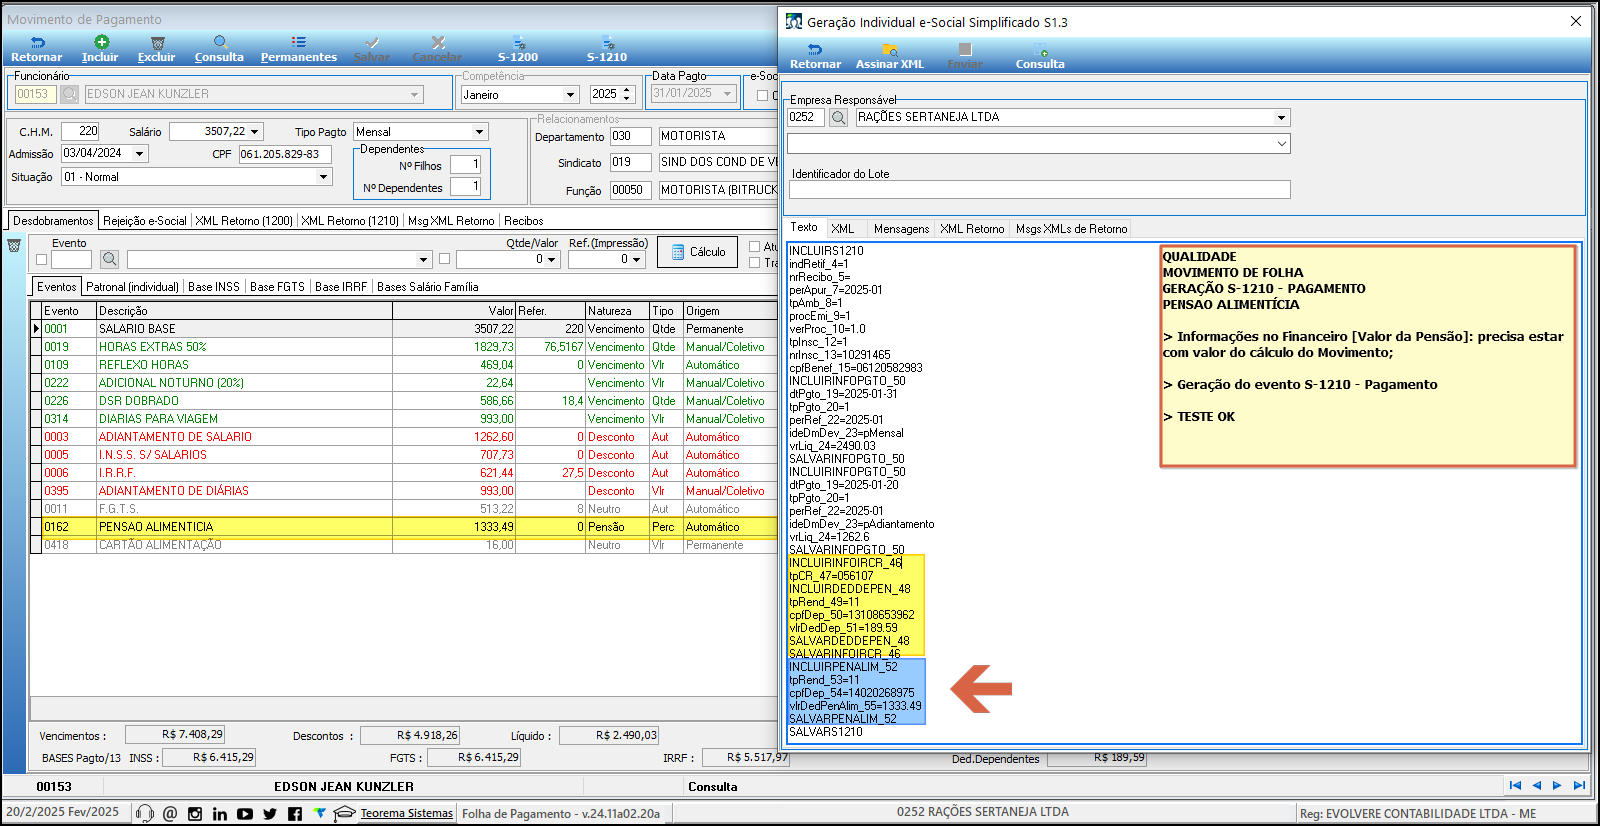This screenshot has height=826, width=1600.
Task: Switch to the XML tab in e-Social window
Action: pyautogui.click(x=843, y=229)
